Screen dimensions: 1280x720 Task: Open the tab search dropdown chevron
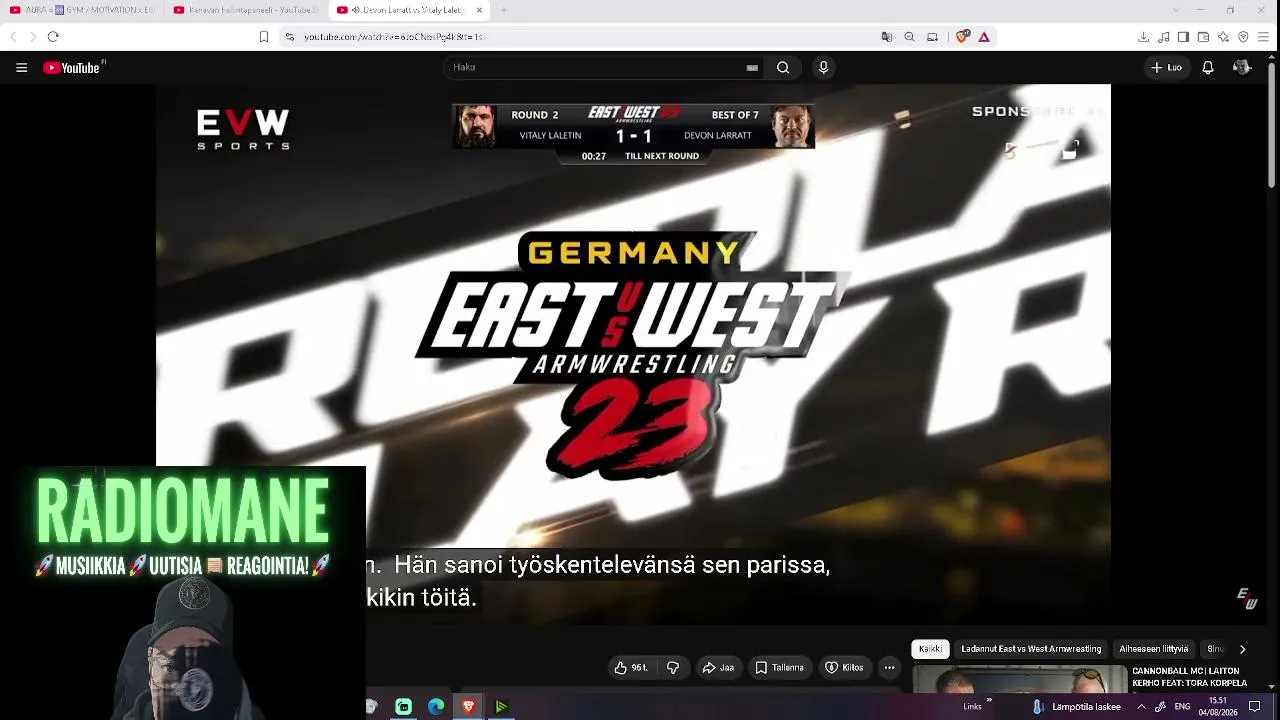click(1174, 10)
